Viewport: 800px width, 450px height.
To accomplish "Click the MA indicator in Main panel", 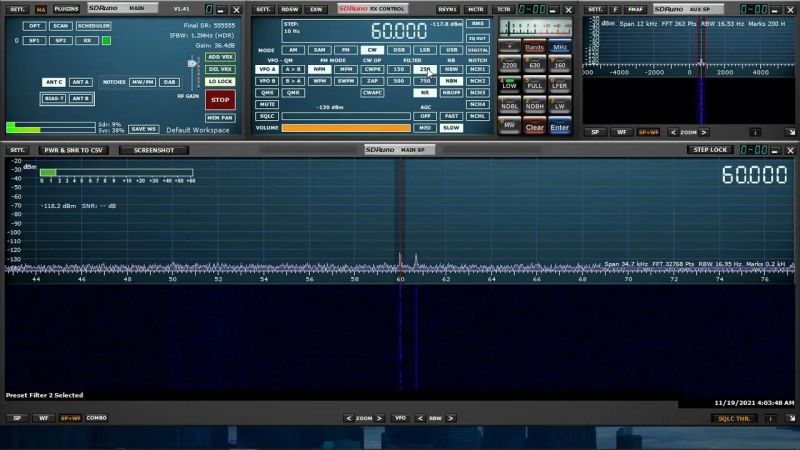I will coord(41,10).
